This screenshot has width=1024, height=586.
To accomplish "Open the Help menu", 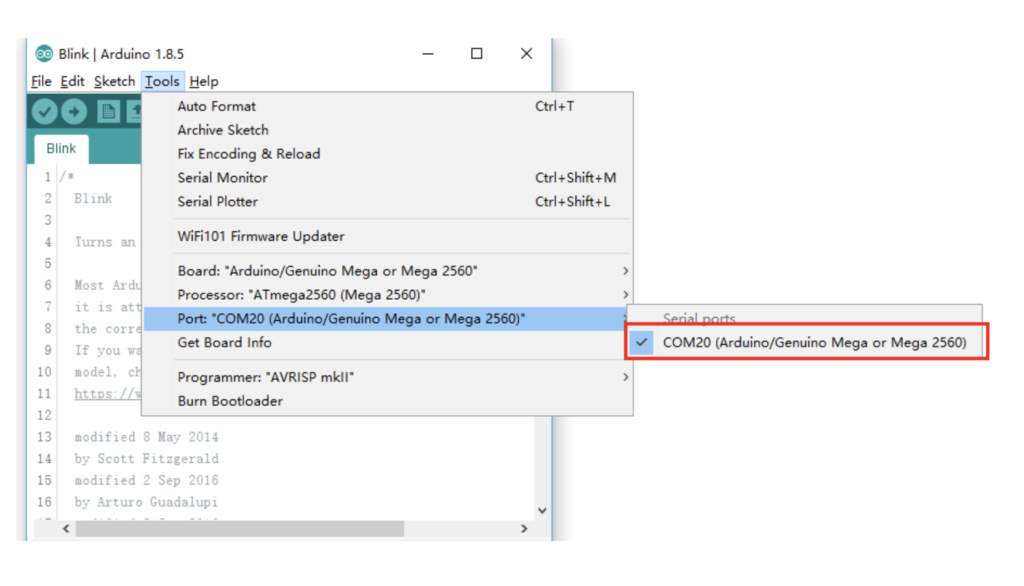I will [x=204, y=81].
